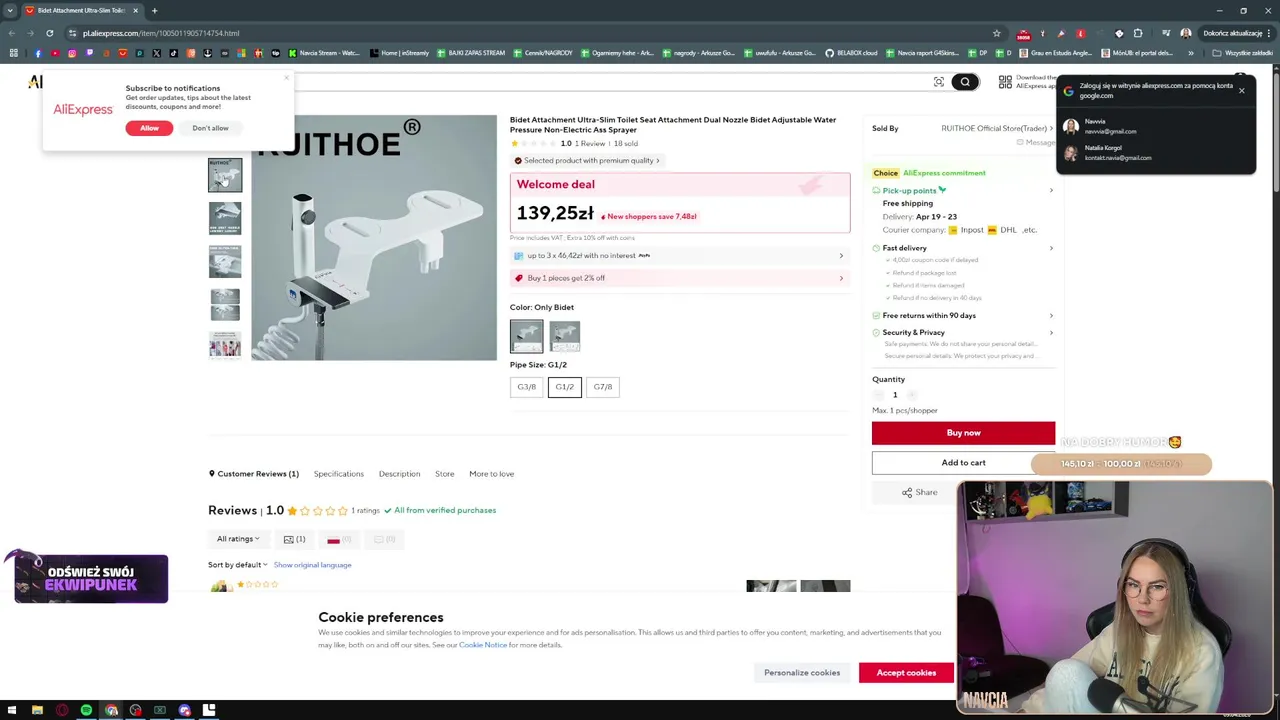Expand Security & Privacy details
1280x720 pixels.
963,333
